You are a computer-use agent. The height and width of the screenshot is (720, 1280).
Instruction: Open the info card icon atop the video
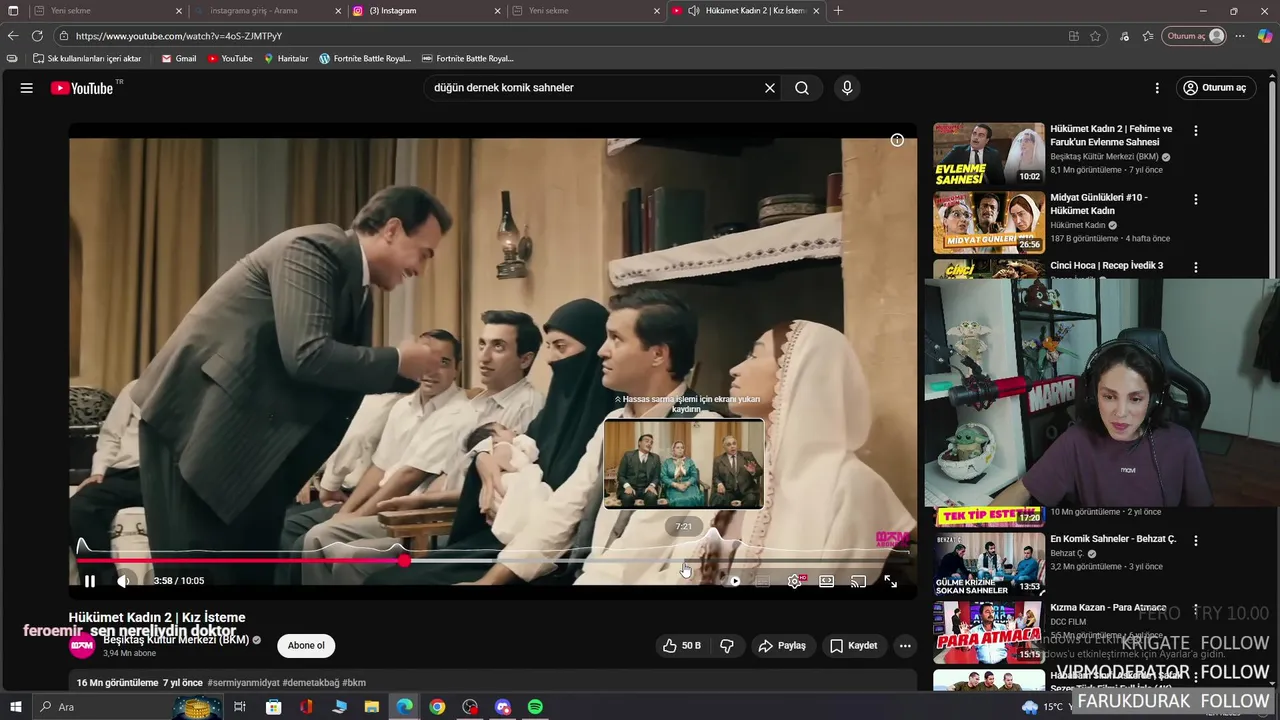point(897,140)
